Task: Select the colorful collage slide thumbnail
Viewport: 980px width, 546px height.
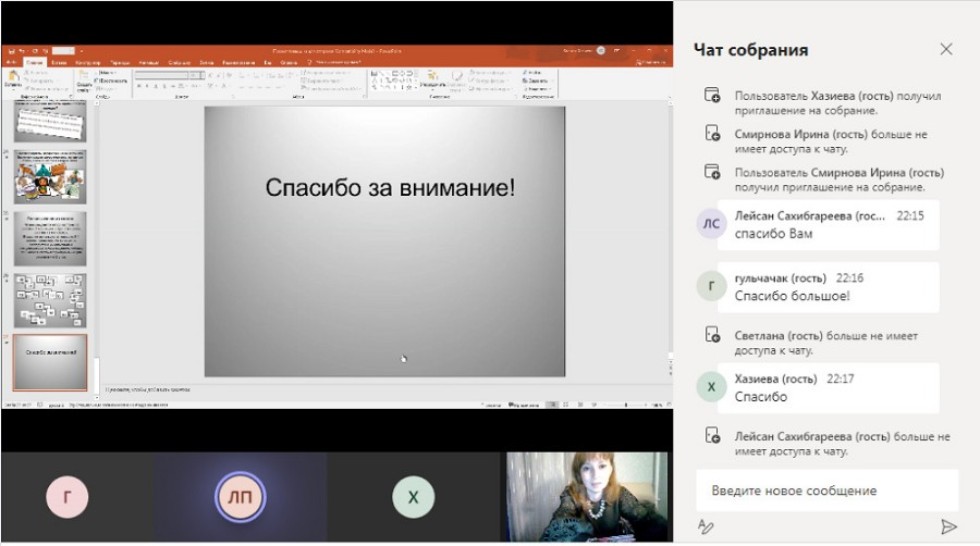Action: tap(49, 177)
